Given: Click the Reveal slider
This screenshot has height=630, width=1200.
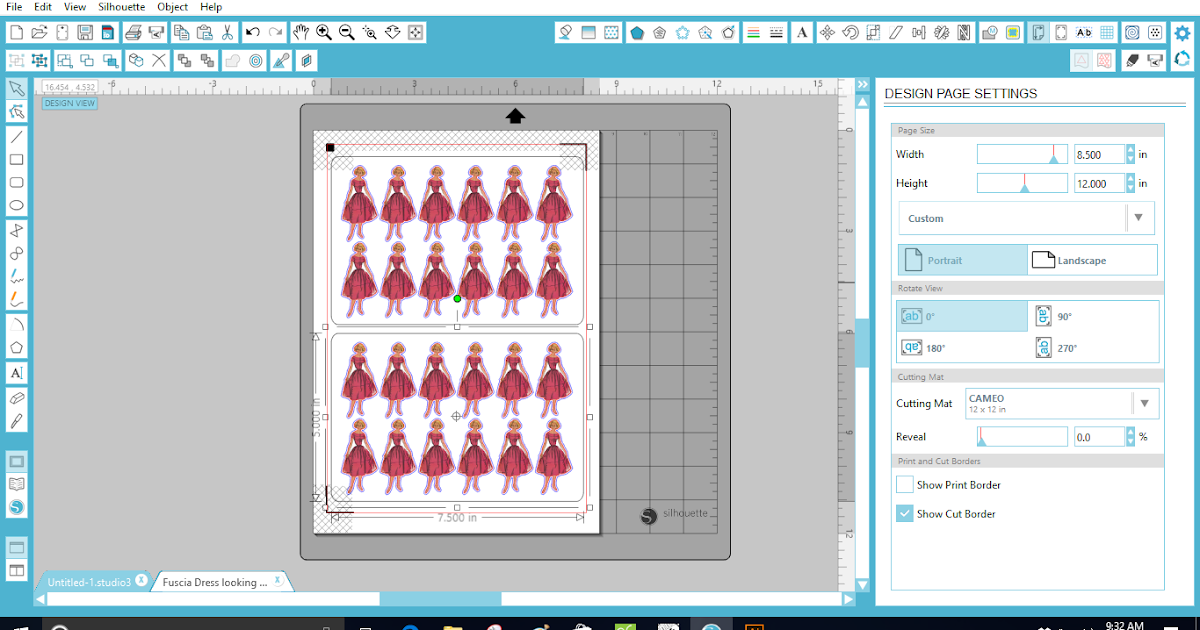Looking at the screenshot, I should (x=1022, y=437).
